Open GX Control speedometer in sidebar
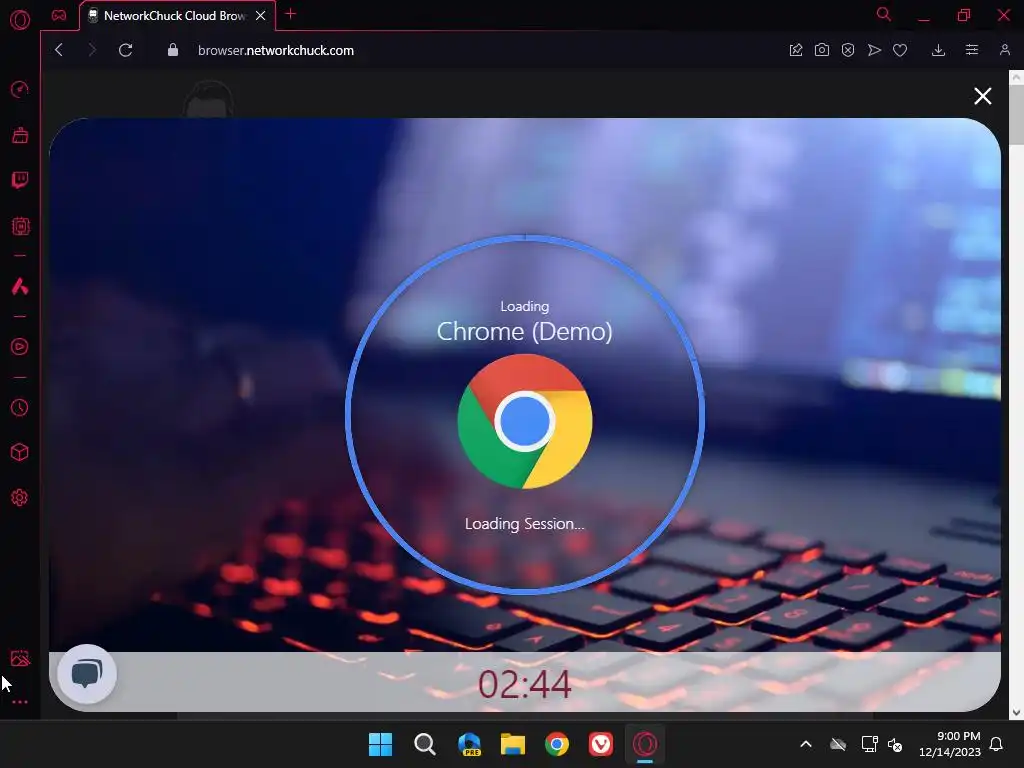Image resolution: width=1024 pixels, height=768 pixels. 20,89
